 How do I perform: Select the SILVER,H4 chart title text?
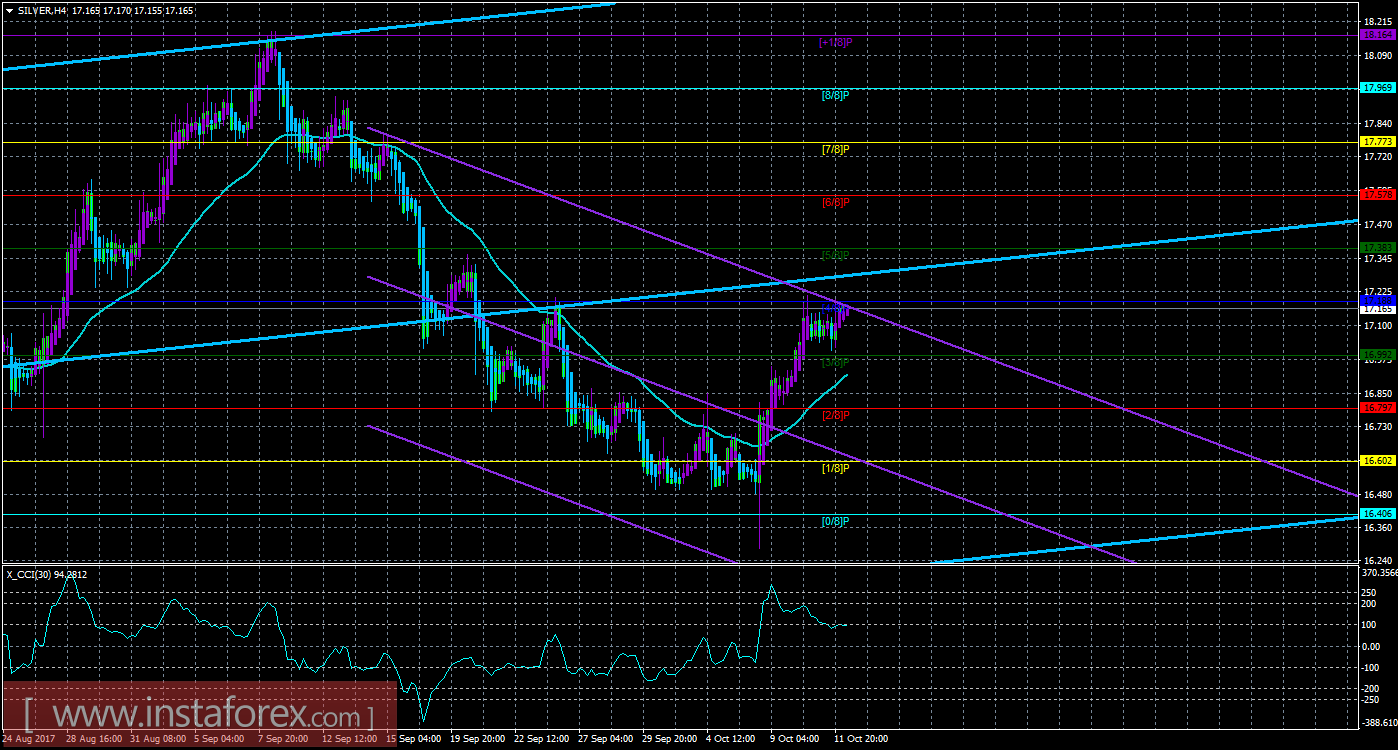(42, 9)
